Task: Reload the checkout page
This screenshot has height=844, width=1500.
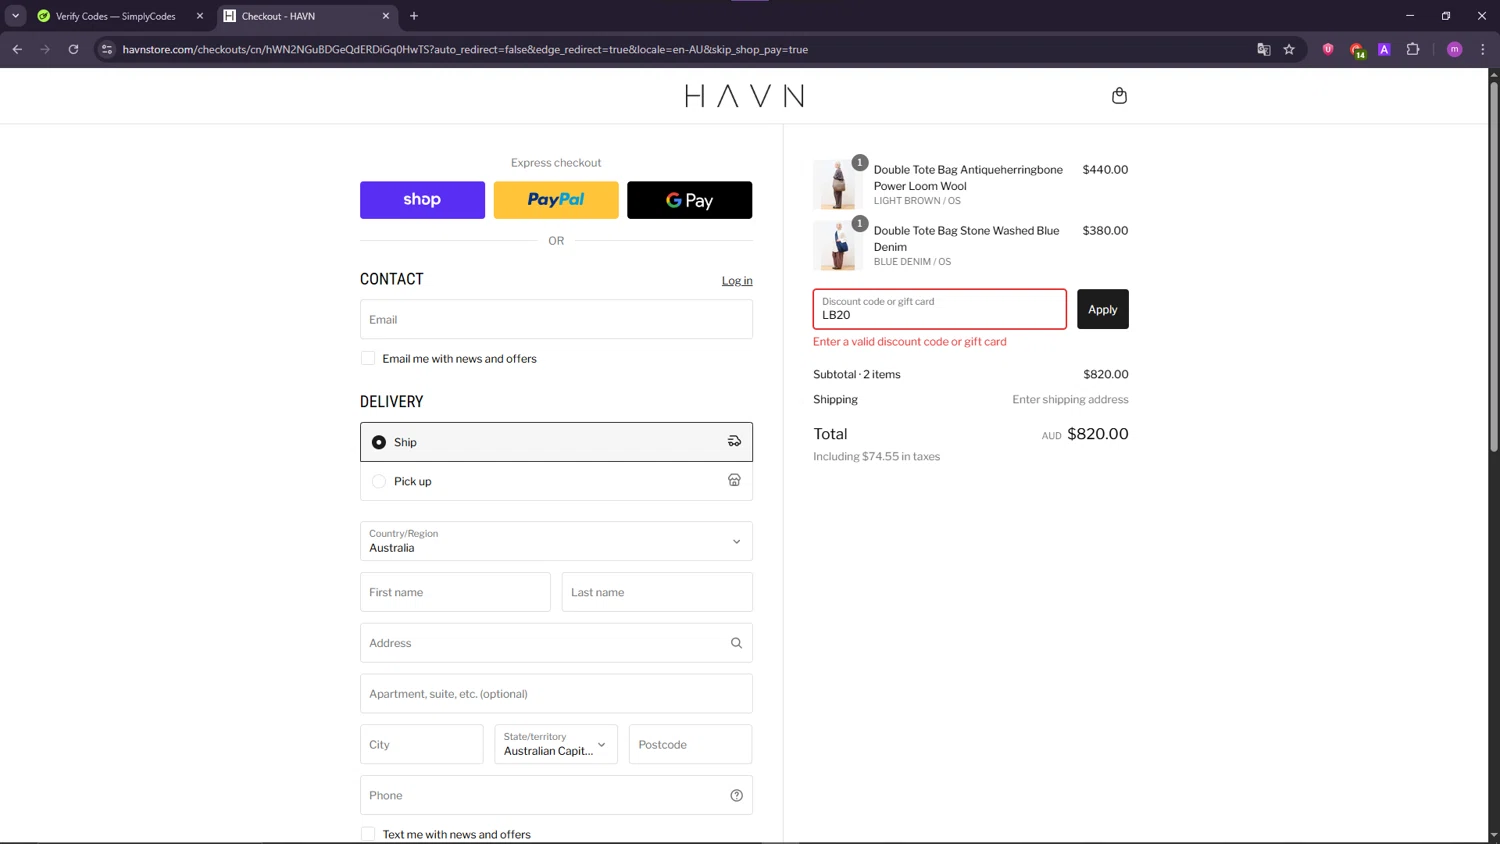Action: point(73,49)
